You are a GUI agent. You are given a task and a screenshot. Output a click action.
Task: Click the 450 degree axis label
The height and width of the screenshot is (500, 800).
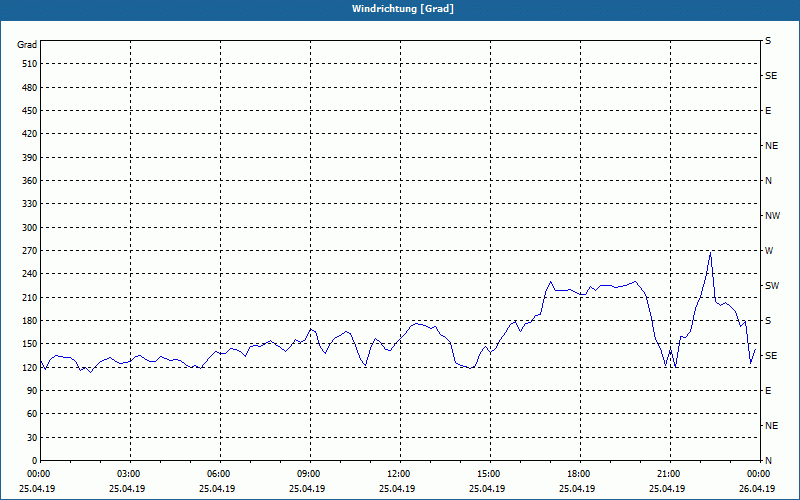pos(30,111)
